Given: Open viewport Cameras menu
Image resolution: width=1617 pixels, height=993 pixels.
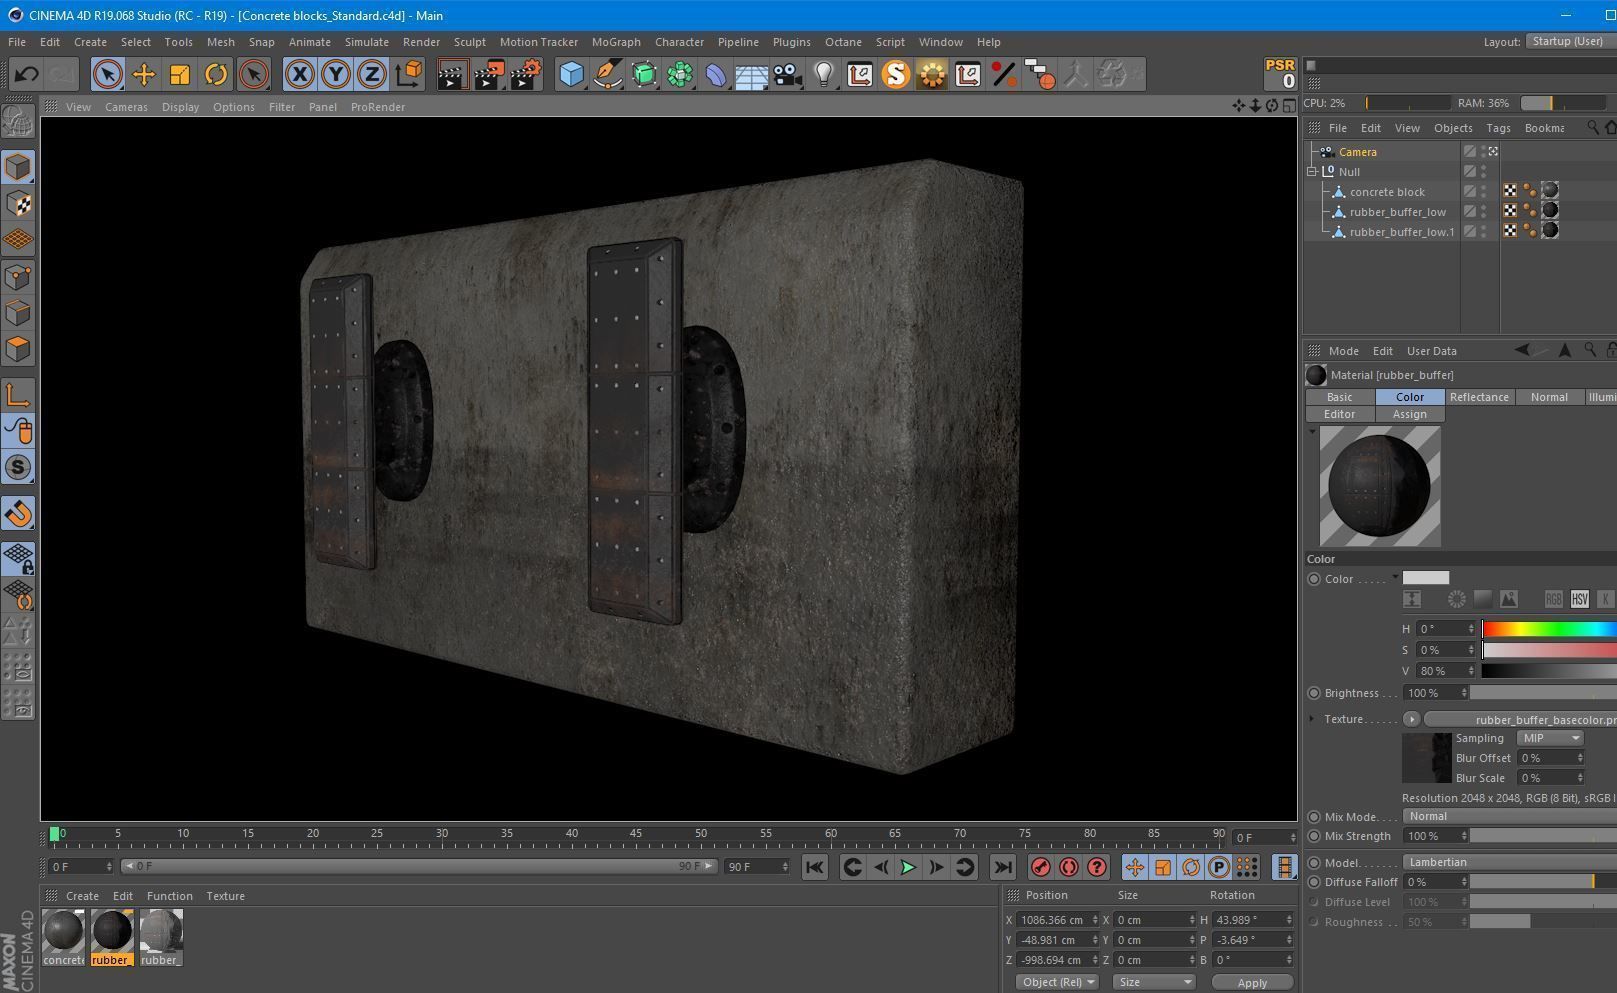Looking at the screenshot, I should coord(126,107).
